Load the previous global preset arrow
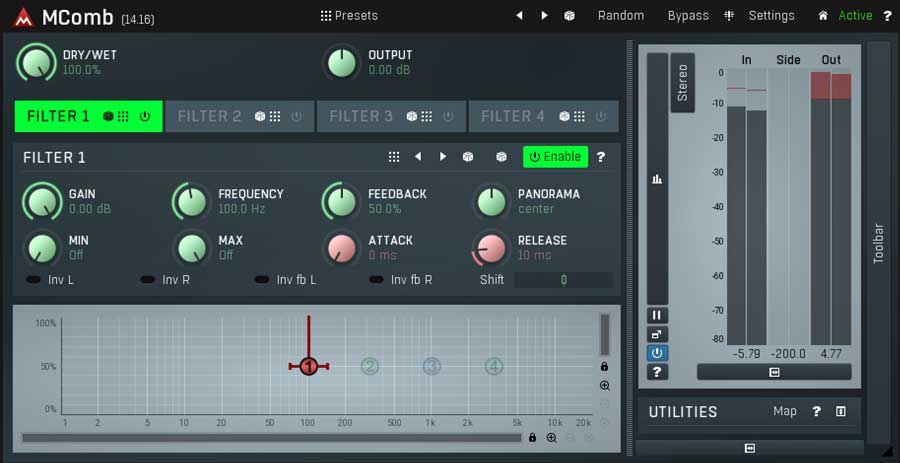Viewport: 900px width, 463px height. coord(519,15)
